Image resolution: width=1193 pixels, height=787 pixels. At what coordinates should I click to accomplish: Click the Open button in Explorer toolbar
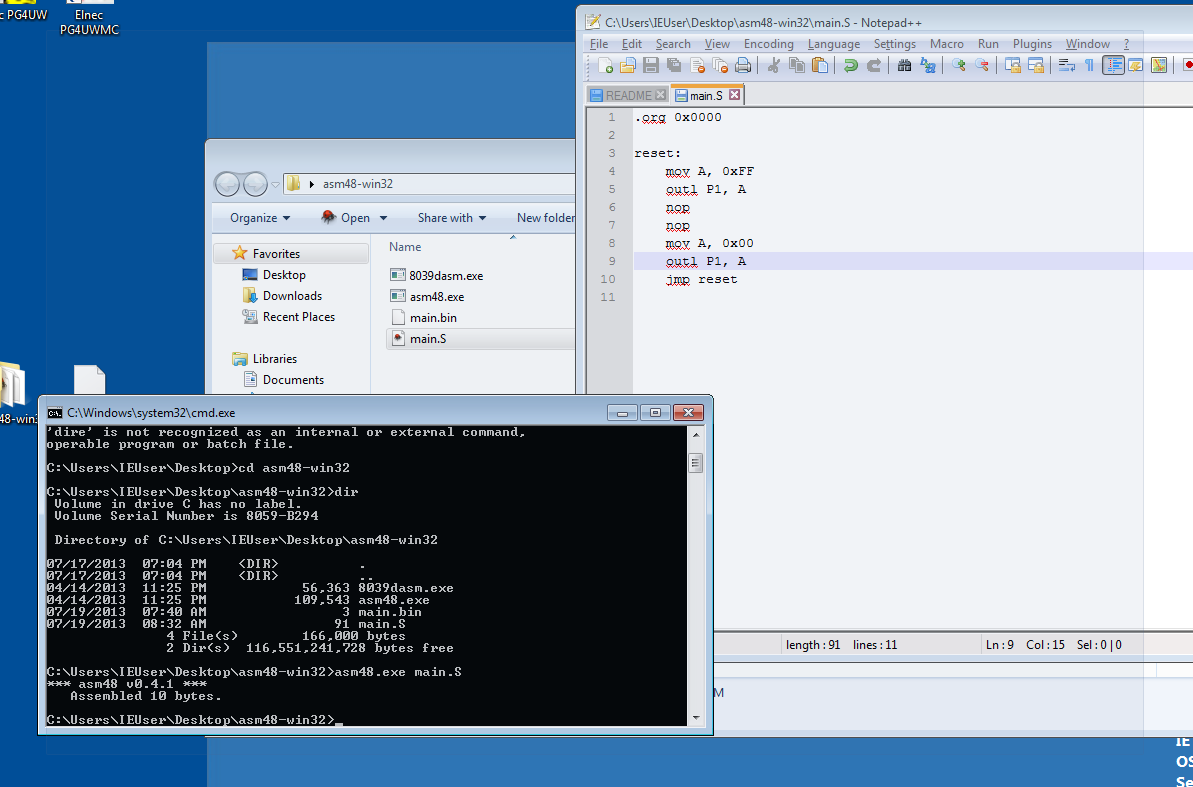click(x=346, y=218)
